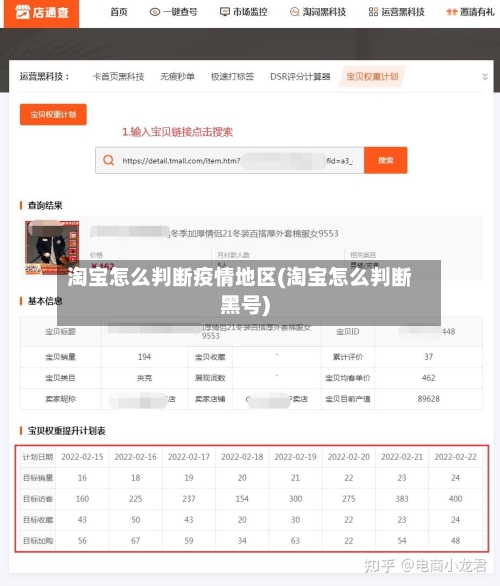Click the magnifier icon in the search box
This screenshot has height=586, width=500.
[x=108, y=160]
